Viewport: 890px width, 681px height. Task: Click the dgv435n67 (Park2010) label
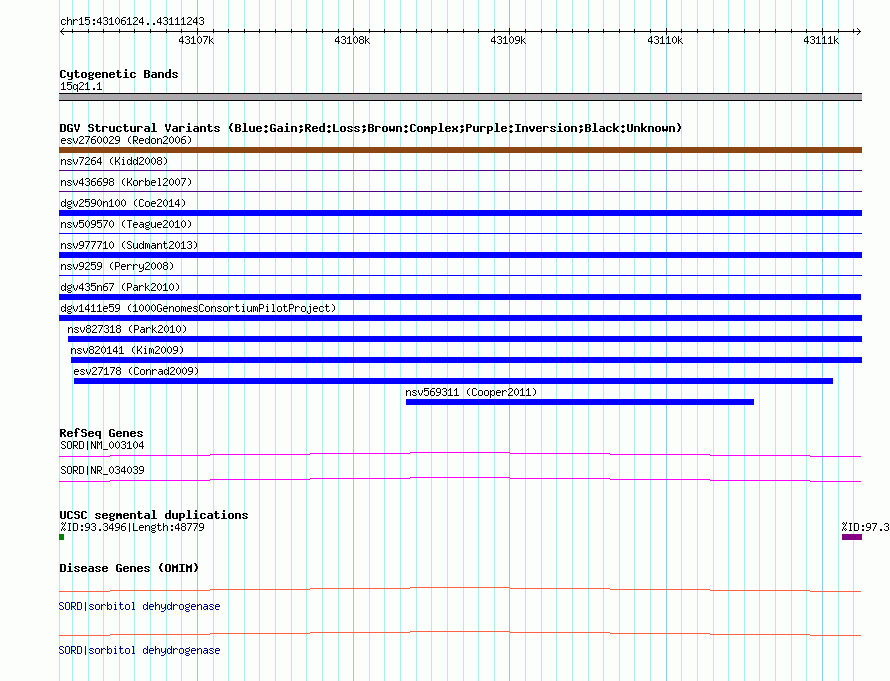(x=120, y=287)
